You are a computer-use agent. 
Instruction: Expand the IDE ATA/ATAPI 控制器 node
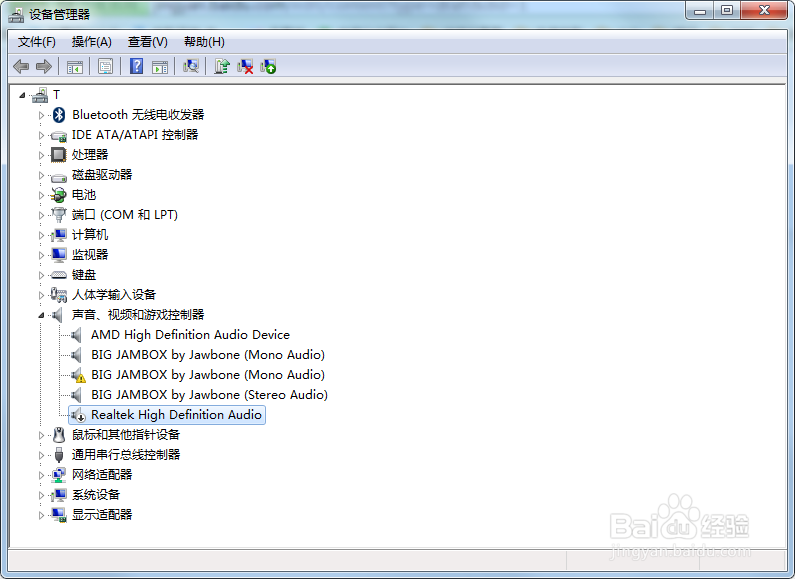tap(42, 135)
